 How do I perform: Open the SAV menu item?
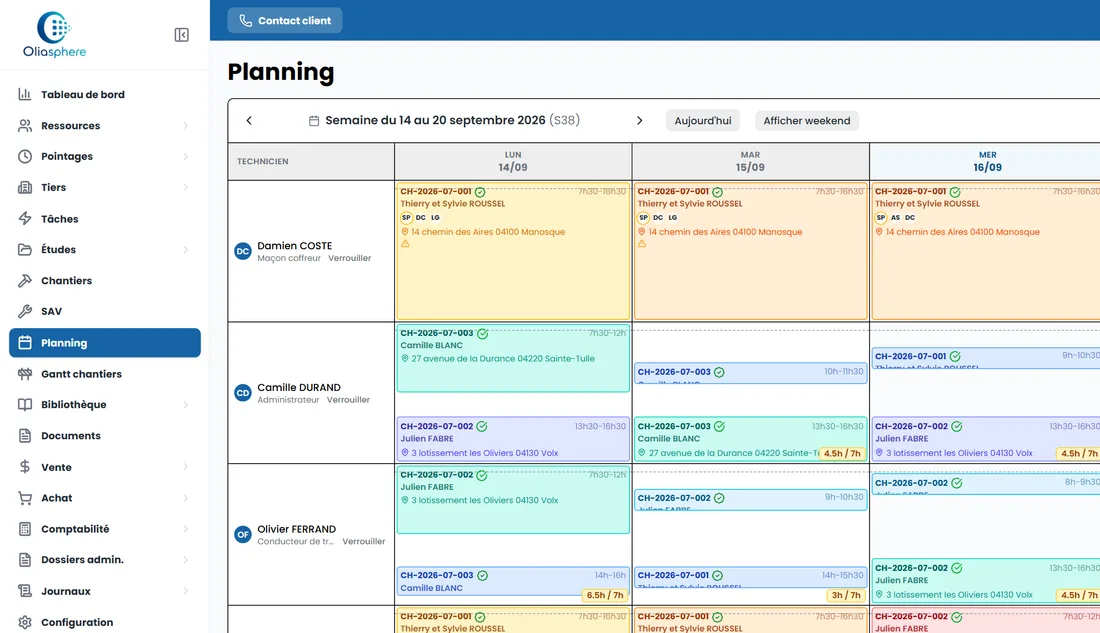click(105, 311)
